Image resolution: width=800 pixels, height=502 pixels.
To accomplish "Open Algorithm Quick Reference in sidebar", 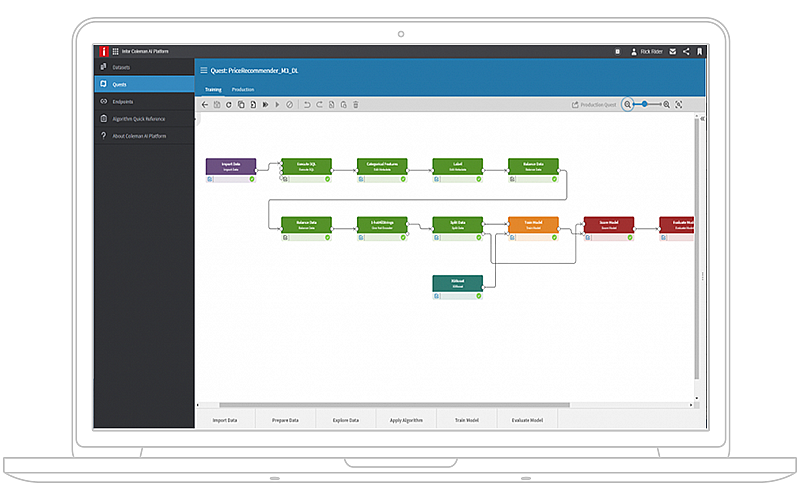I will (x=144, y=119).
